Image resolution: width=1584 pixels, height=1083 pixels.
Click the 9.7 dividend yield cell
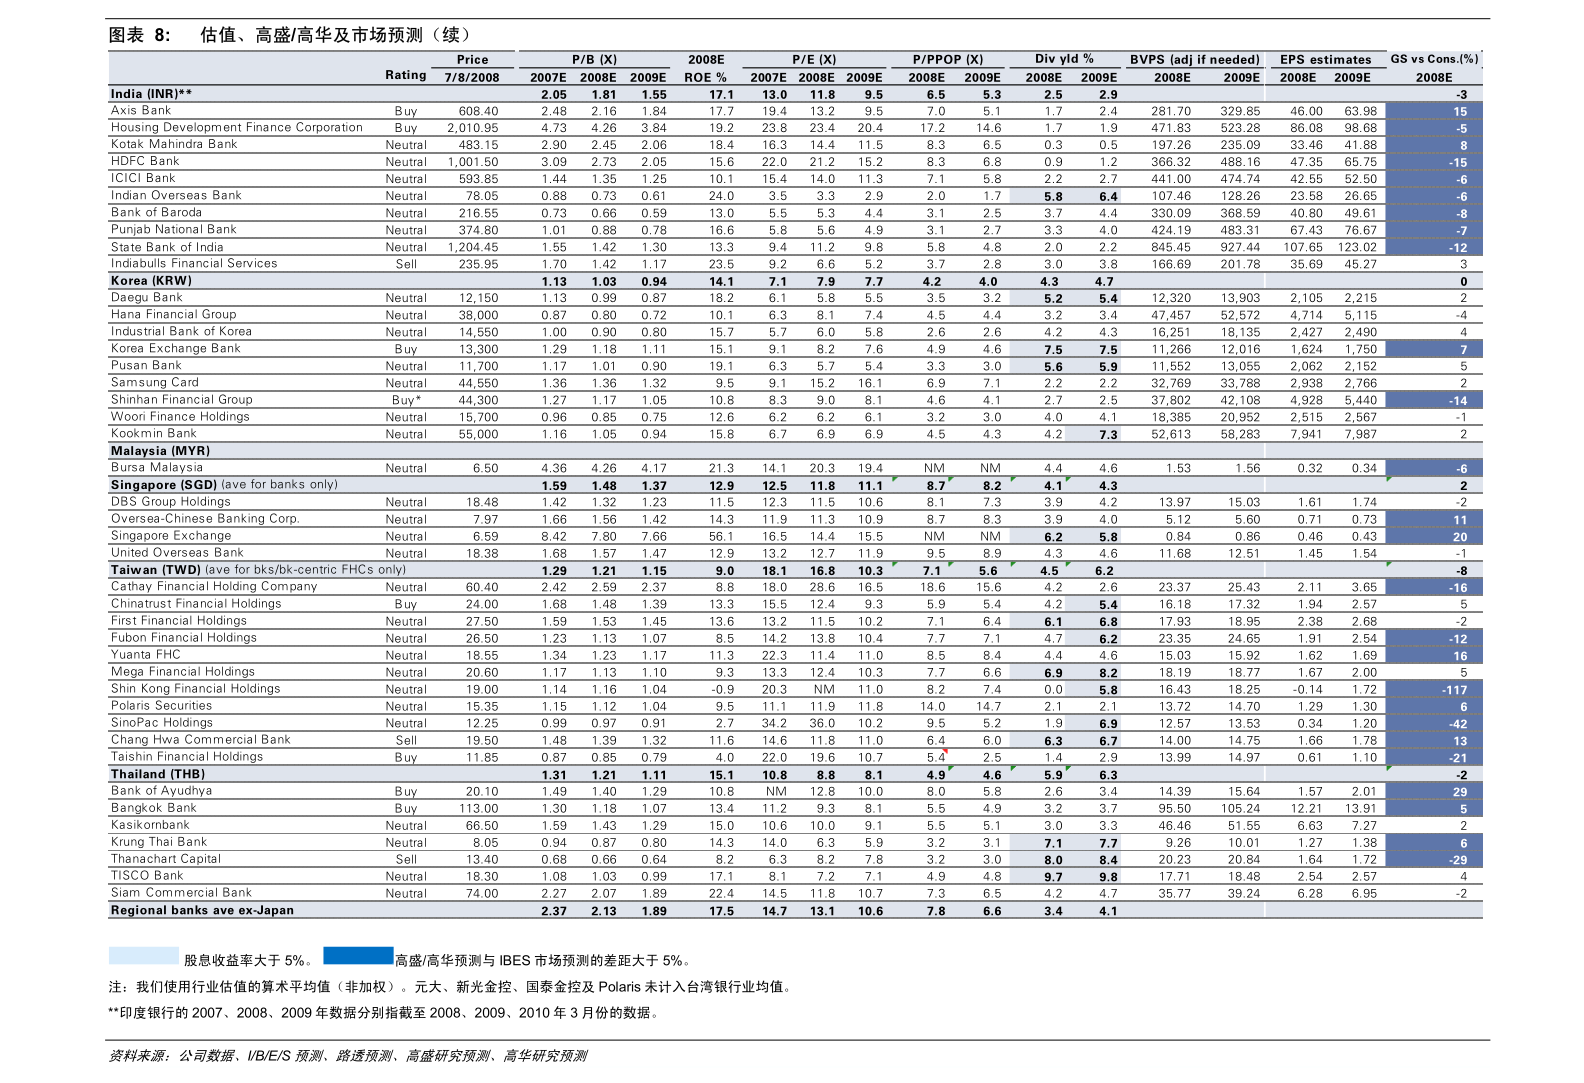pos(1053,877)
